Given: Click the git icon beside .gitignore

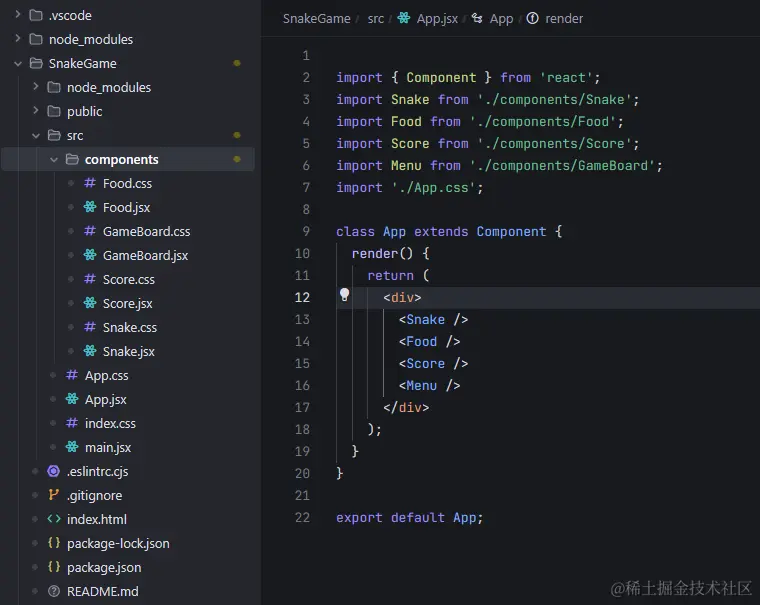Looking at the screenshot, I should 54,495.
